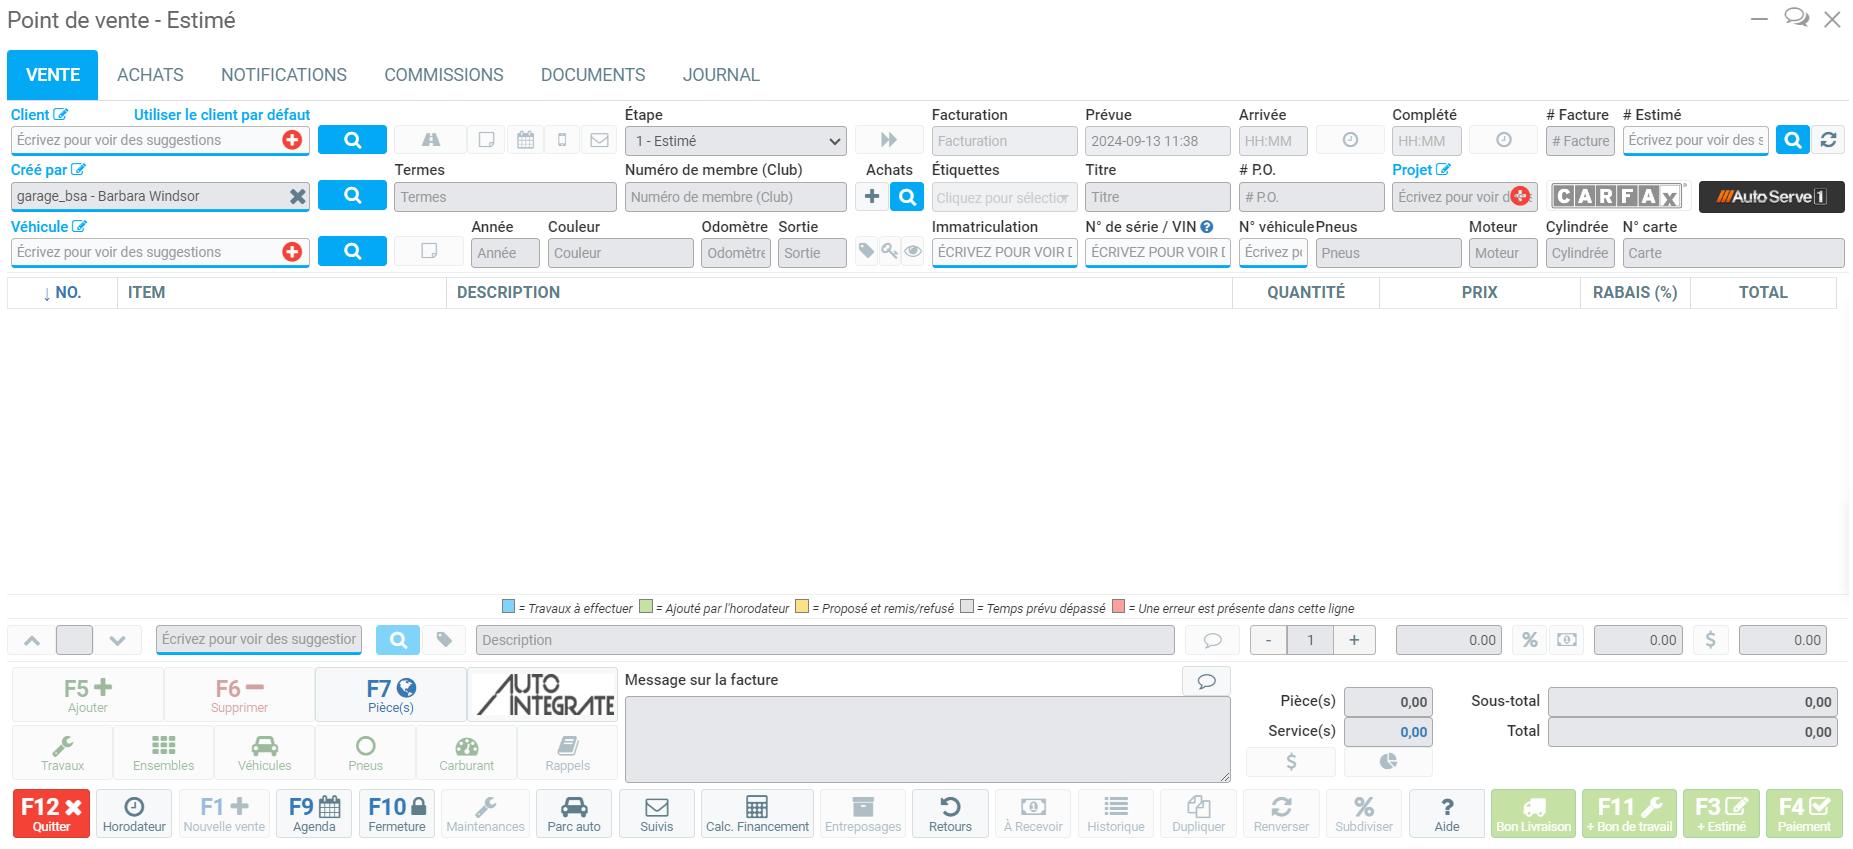Click the CARFAX logo button
1853x849 pixels.
[1616, 196]
